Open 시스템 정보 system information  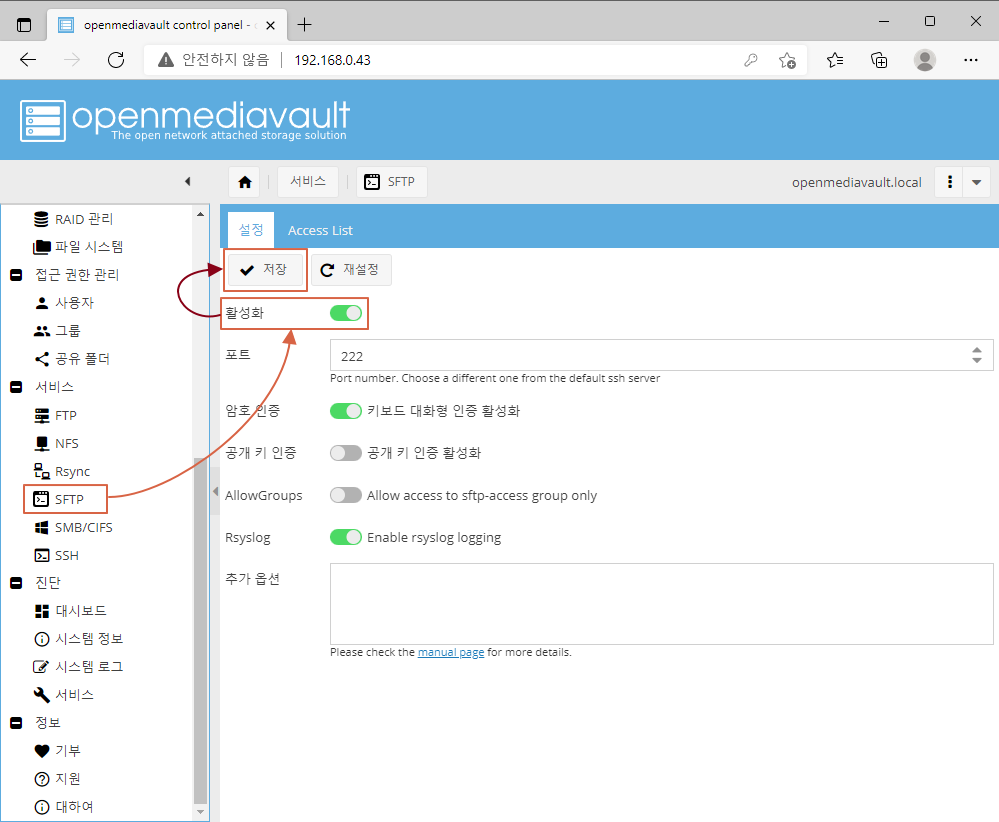click(x=78, y=639)
